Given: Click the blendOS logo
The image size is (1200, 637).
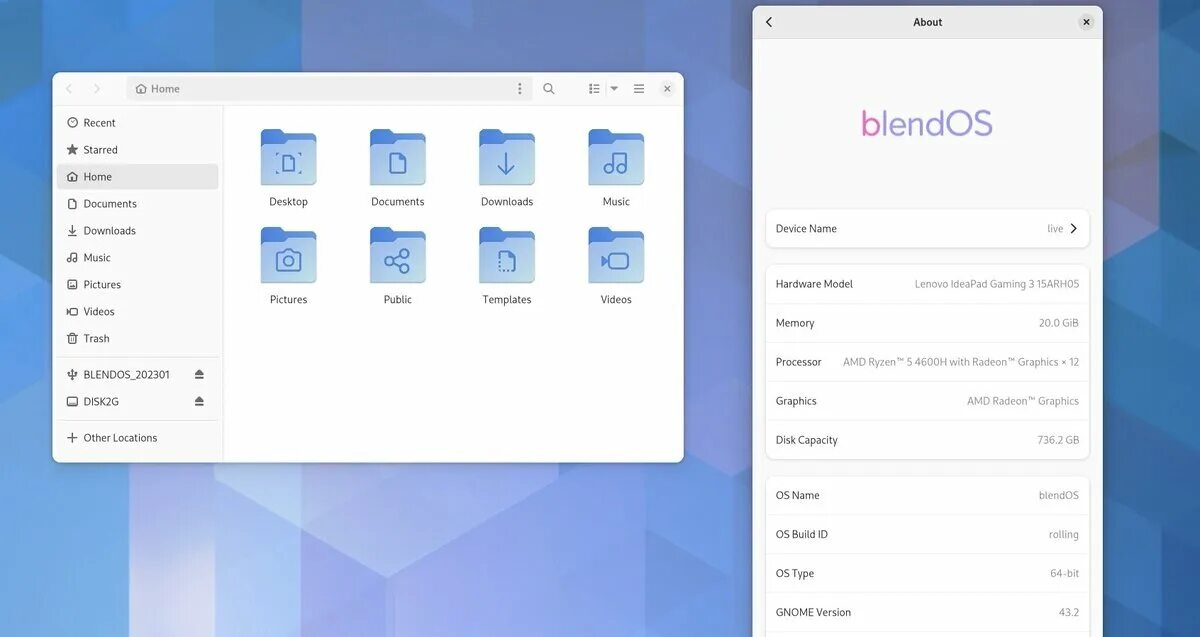Looking at the screenshot, I should pyautogui.click(x=927, y=123).
